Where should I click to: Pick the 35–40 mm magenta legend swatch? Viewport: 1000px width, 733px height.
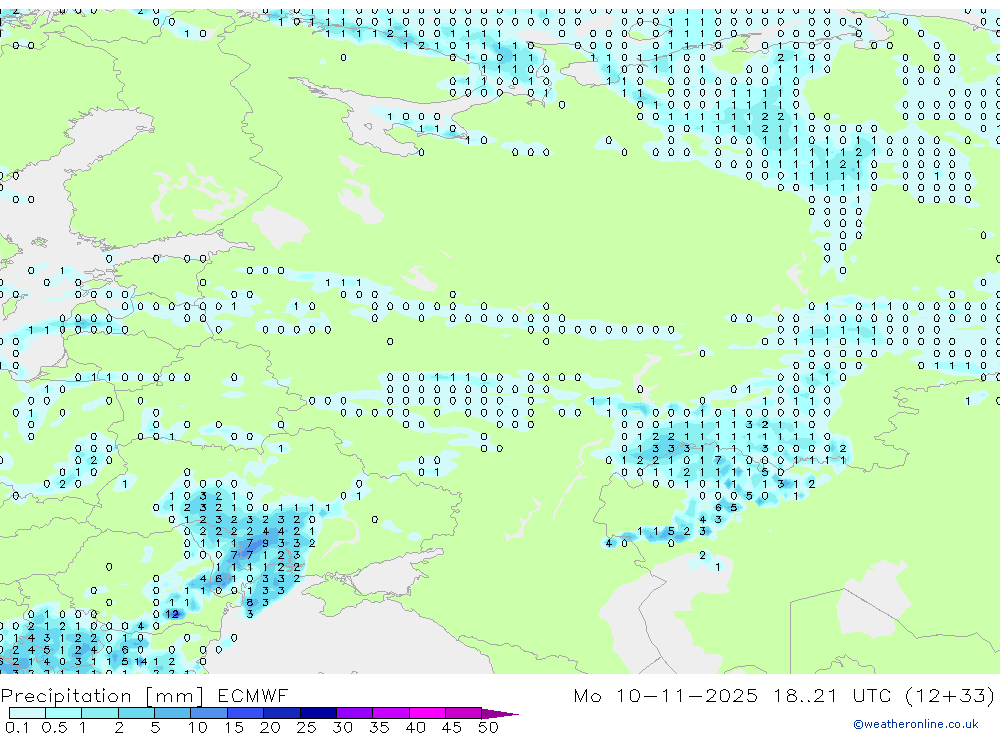(391, 713)
